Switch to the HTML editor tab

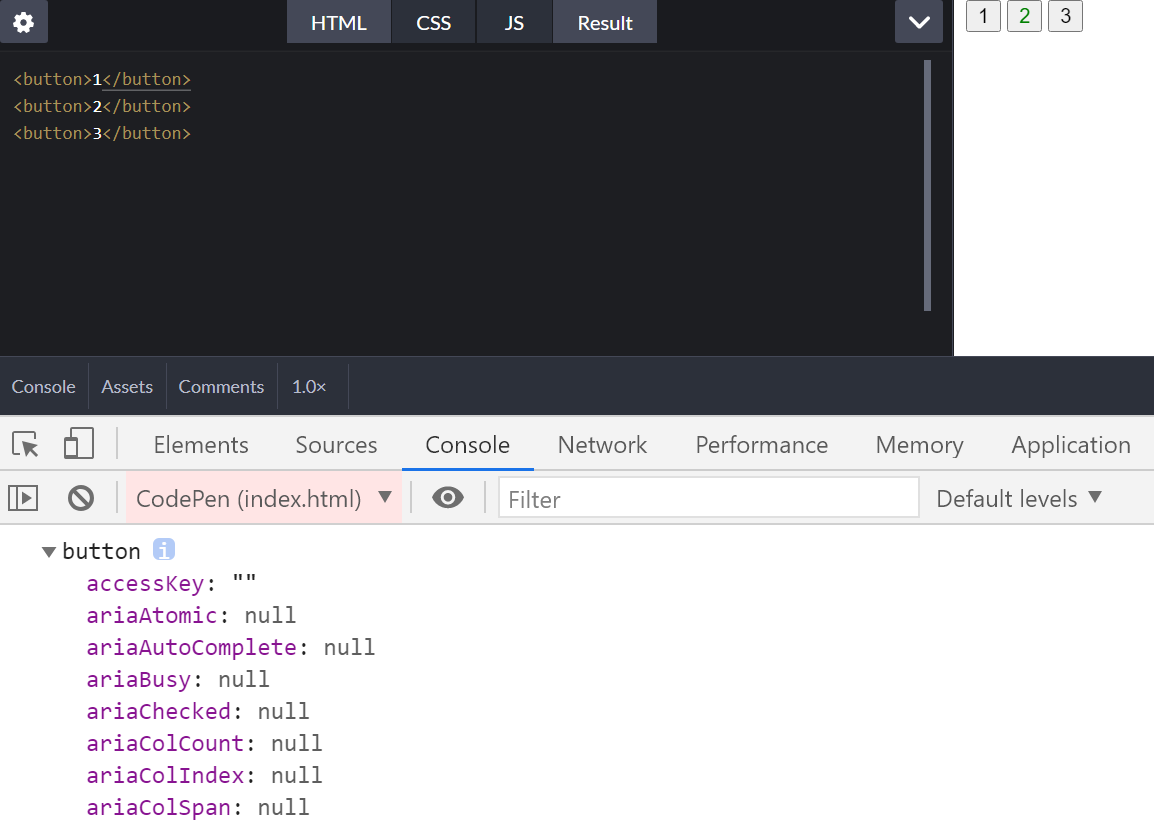click(x=339, y=22)
